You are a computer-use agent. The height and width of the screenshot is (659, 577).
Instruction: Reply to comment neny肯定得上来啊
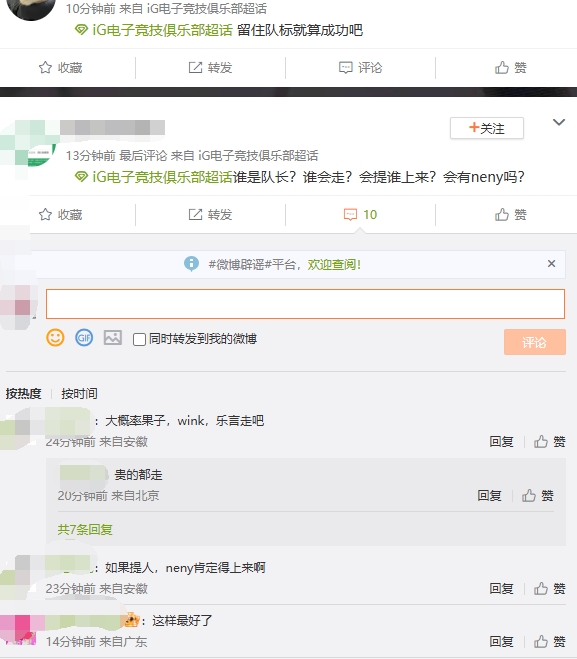tap(501, 589)
